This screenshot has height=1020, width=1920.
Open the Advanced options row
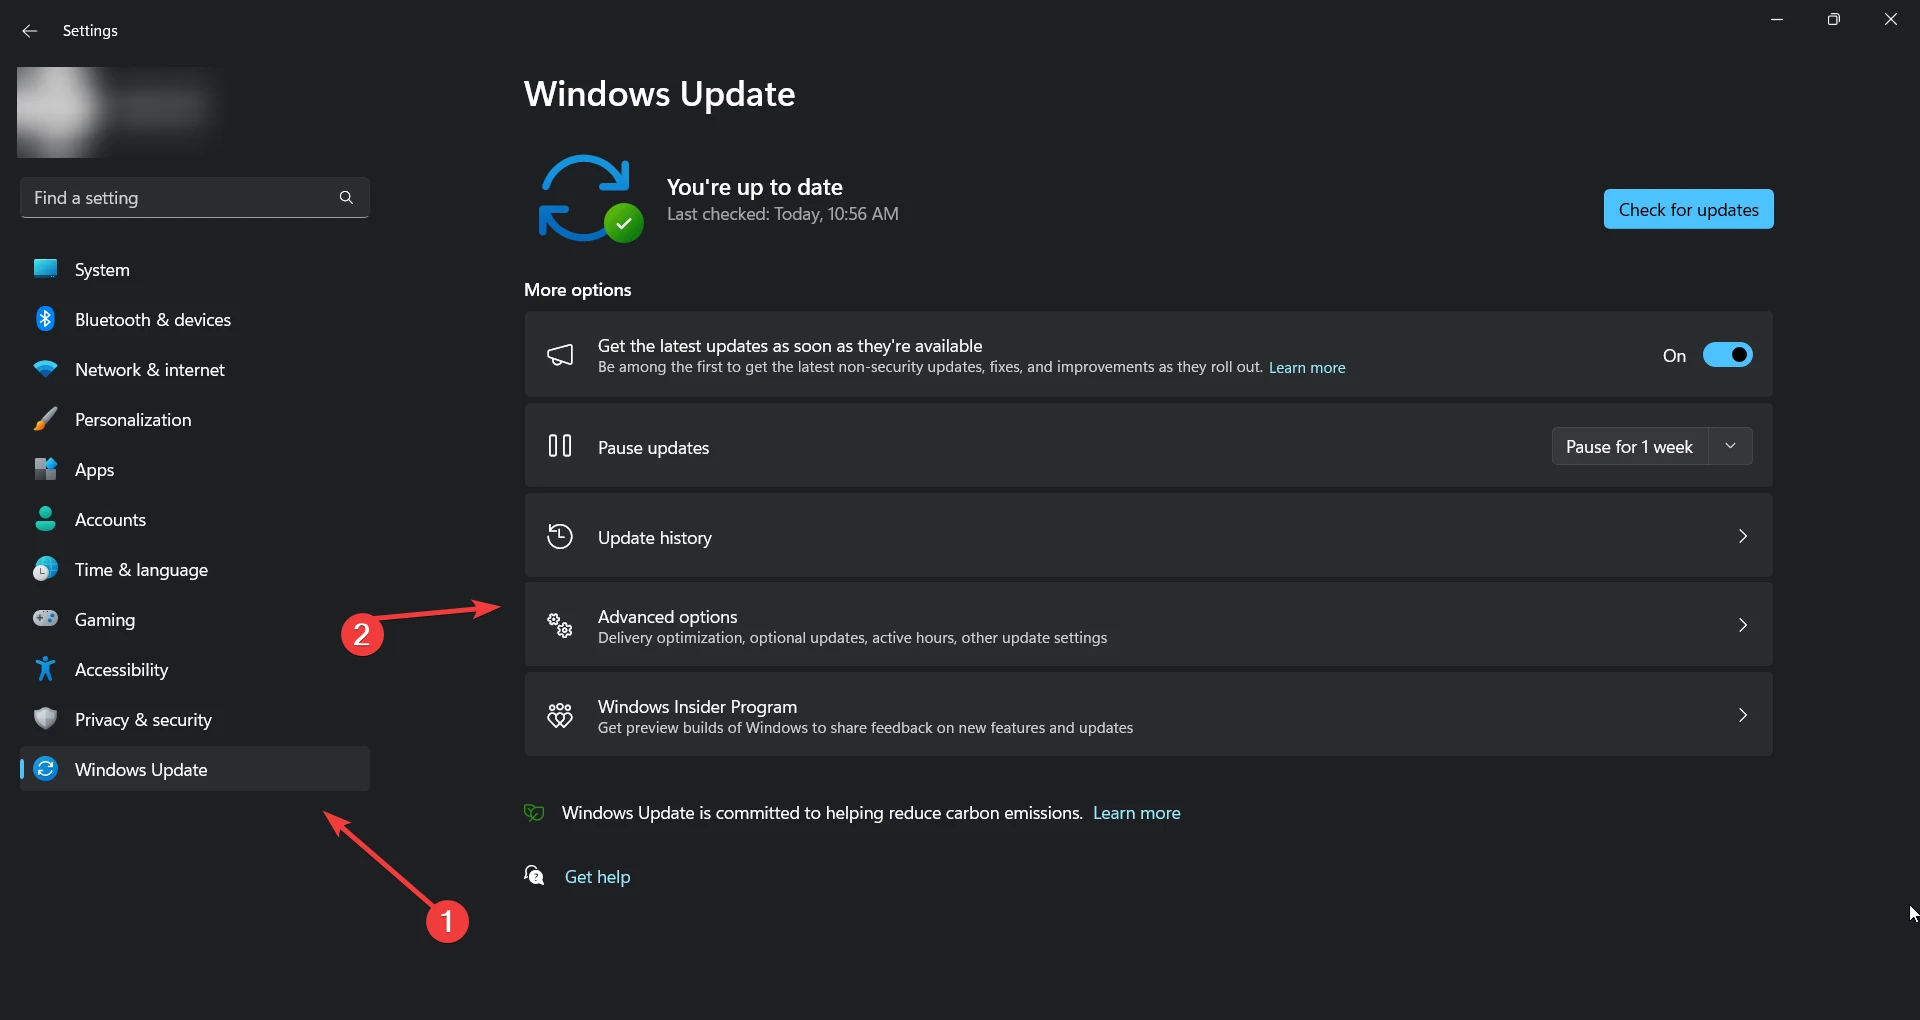coord(1148,625)
